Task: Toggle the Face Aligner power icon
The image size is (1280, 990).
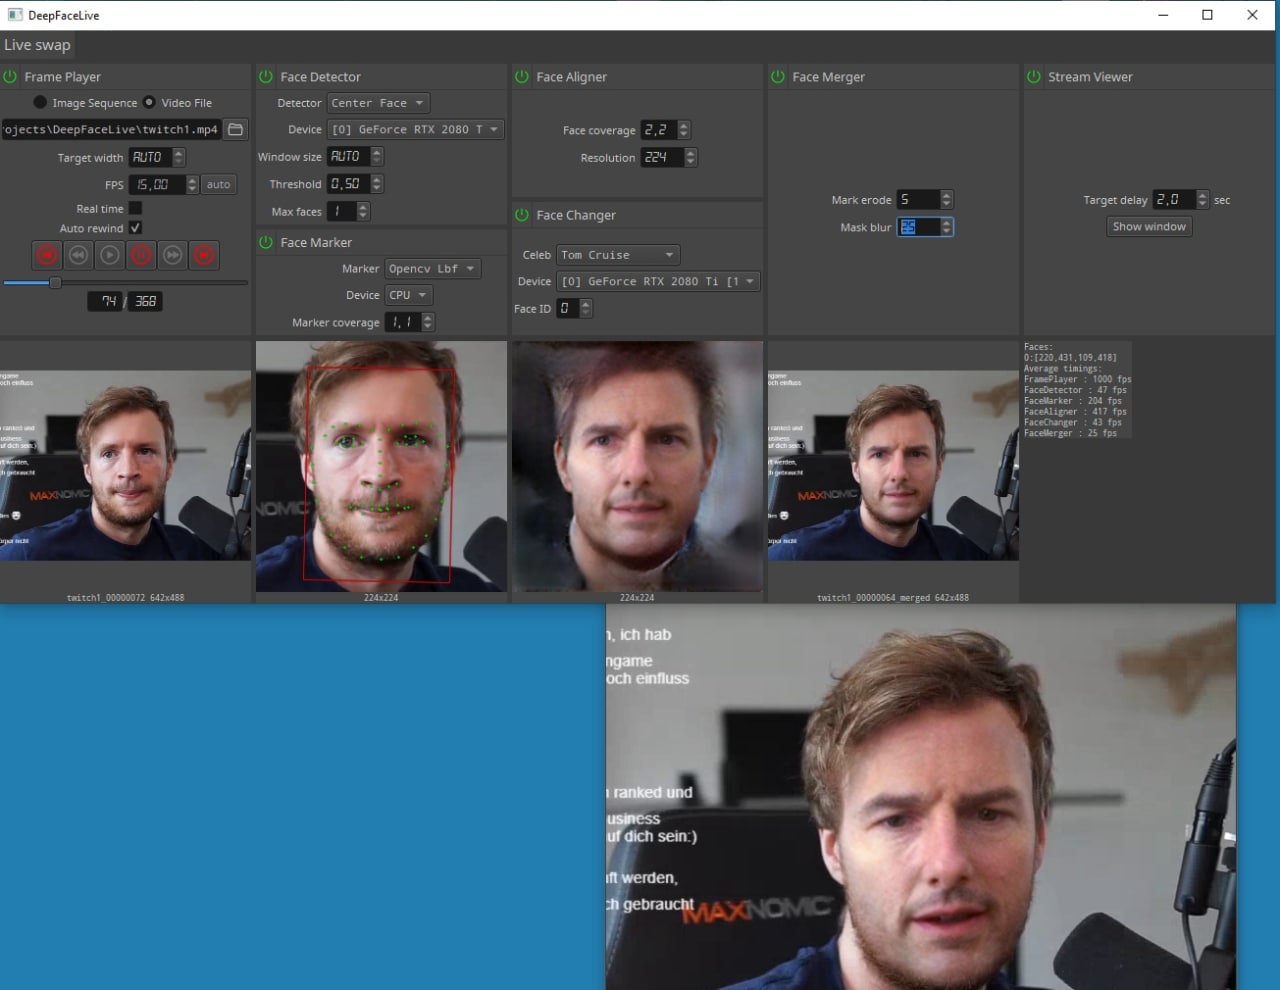Action: point(522,77)
